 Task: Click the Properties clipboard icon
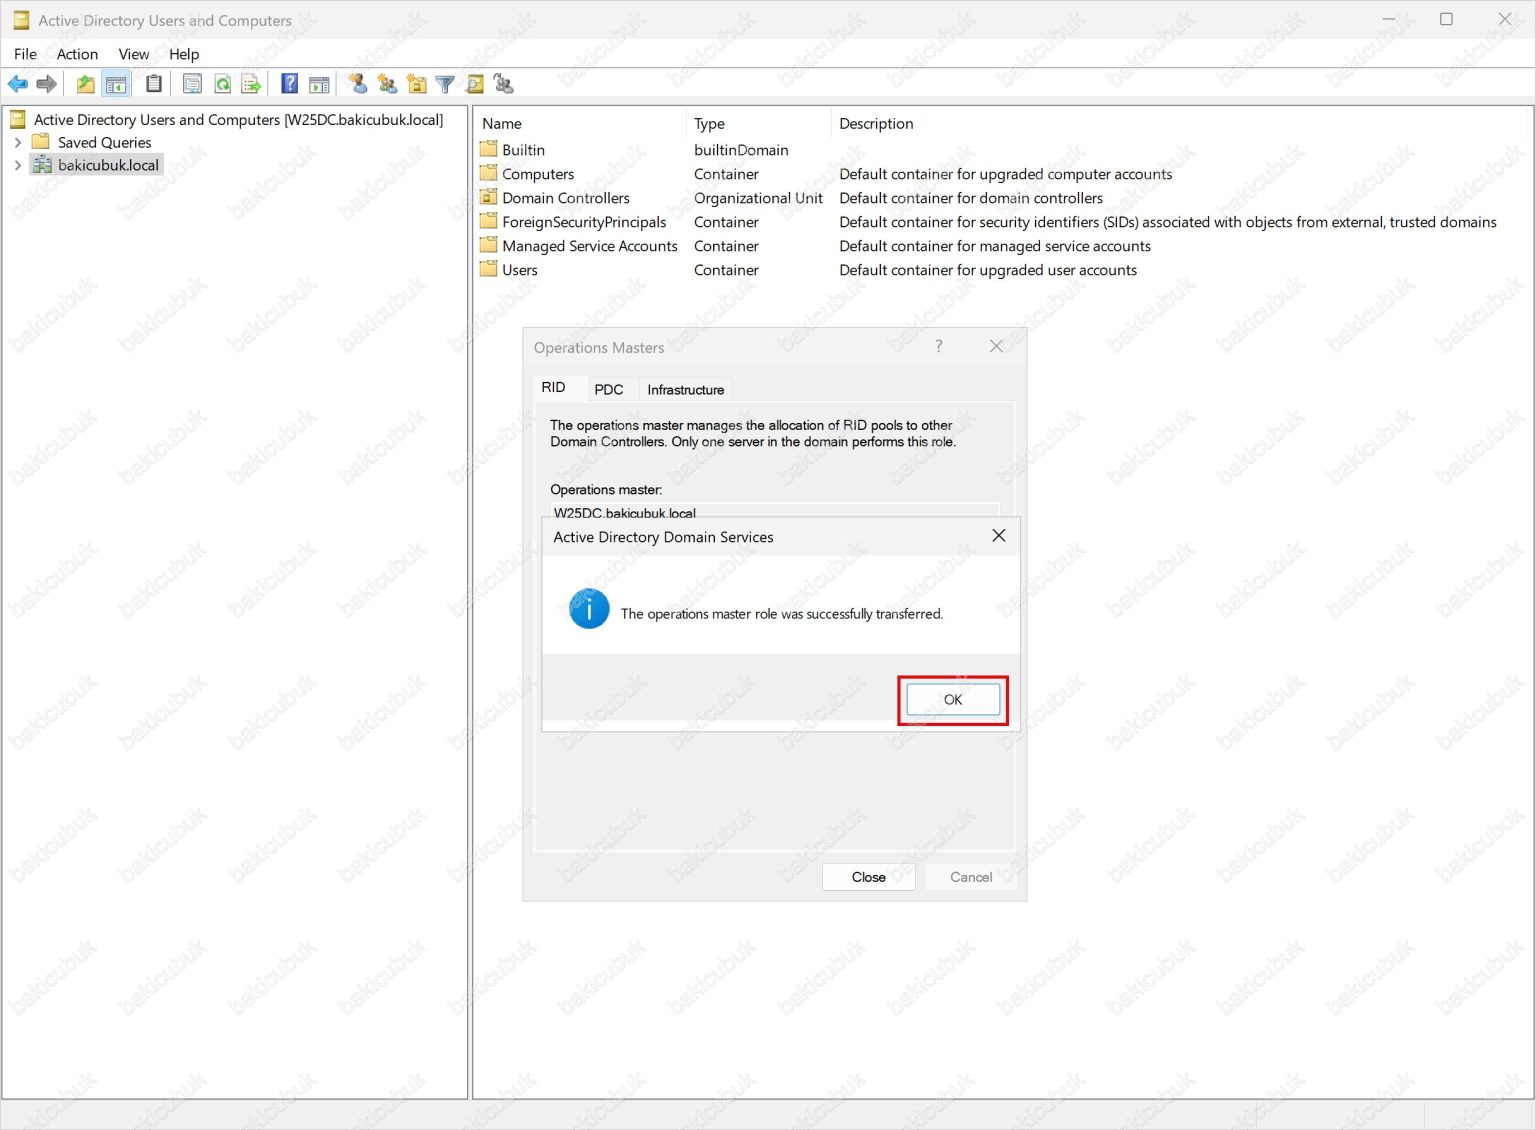[153, 84]
